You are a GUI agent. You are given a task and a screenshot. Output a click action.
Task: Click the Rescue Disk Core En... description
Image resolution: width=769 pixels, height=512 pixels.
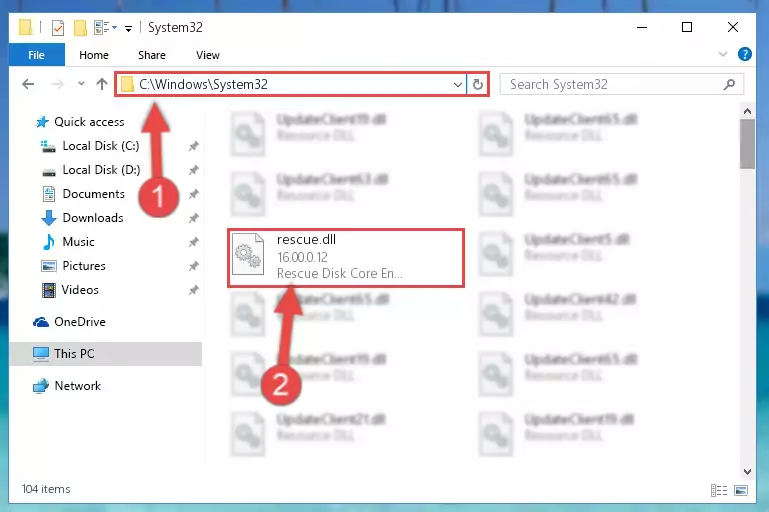tap(339, 273)
